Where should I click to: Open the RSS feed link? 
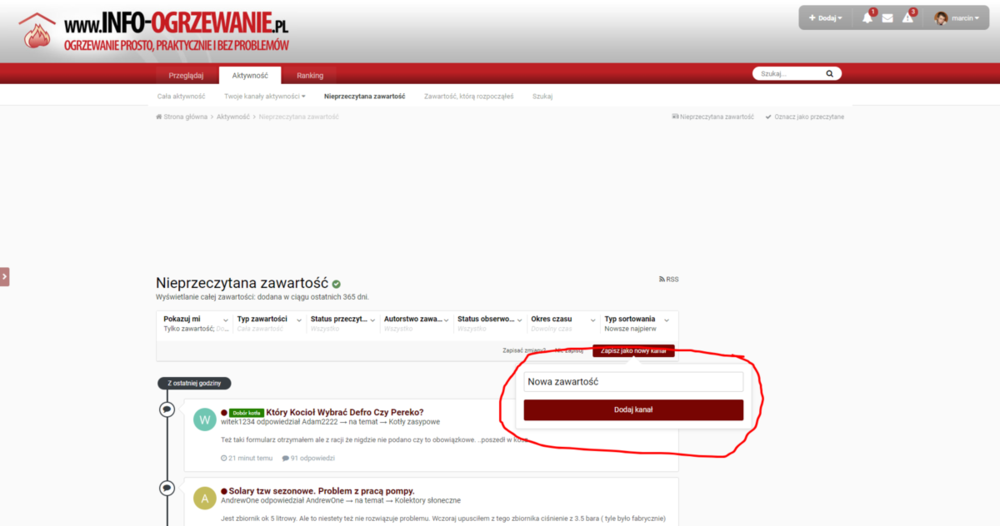(x=669, y=279)
